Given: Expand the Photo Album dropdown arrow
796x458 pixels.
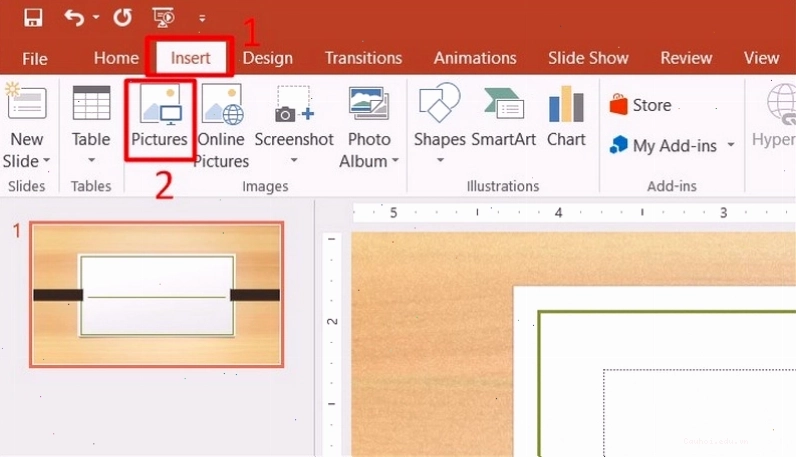Looking at the screenshot, I should coord(395,161).
